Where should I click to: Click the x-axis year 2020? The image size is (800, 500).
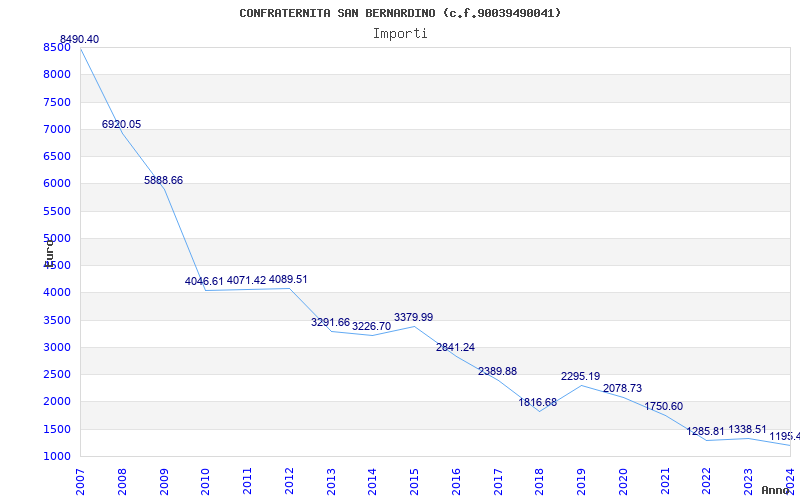click(623, 482)
